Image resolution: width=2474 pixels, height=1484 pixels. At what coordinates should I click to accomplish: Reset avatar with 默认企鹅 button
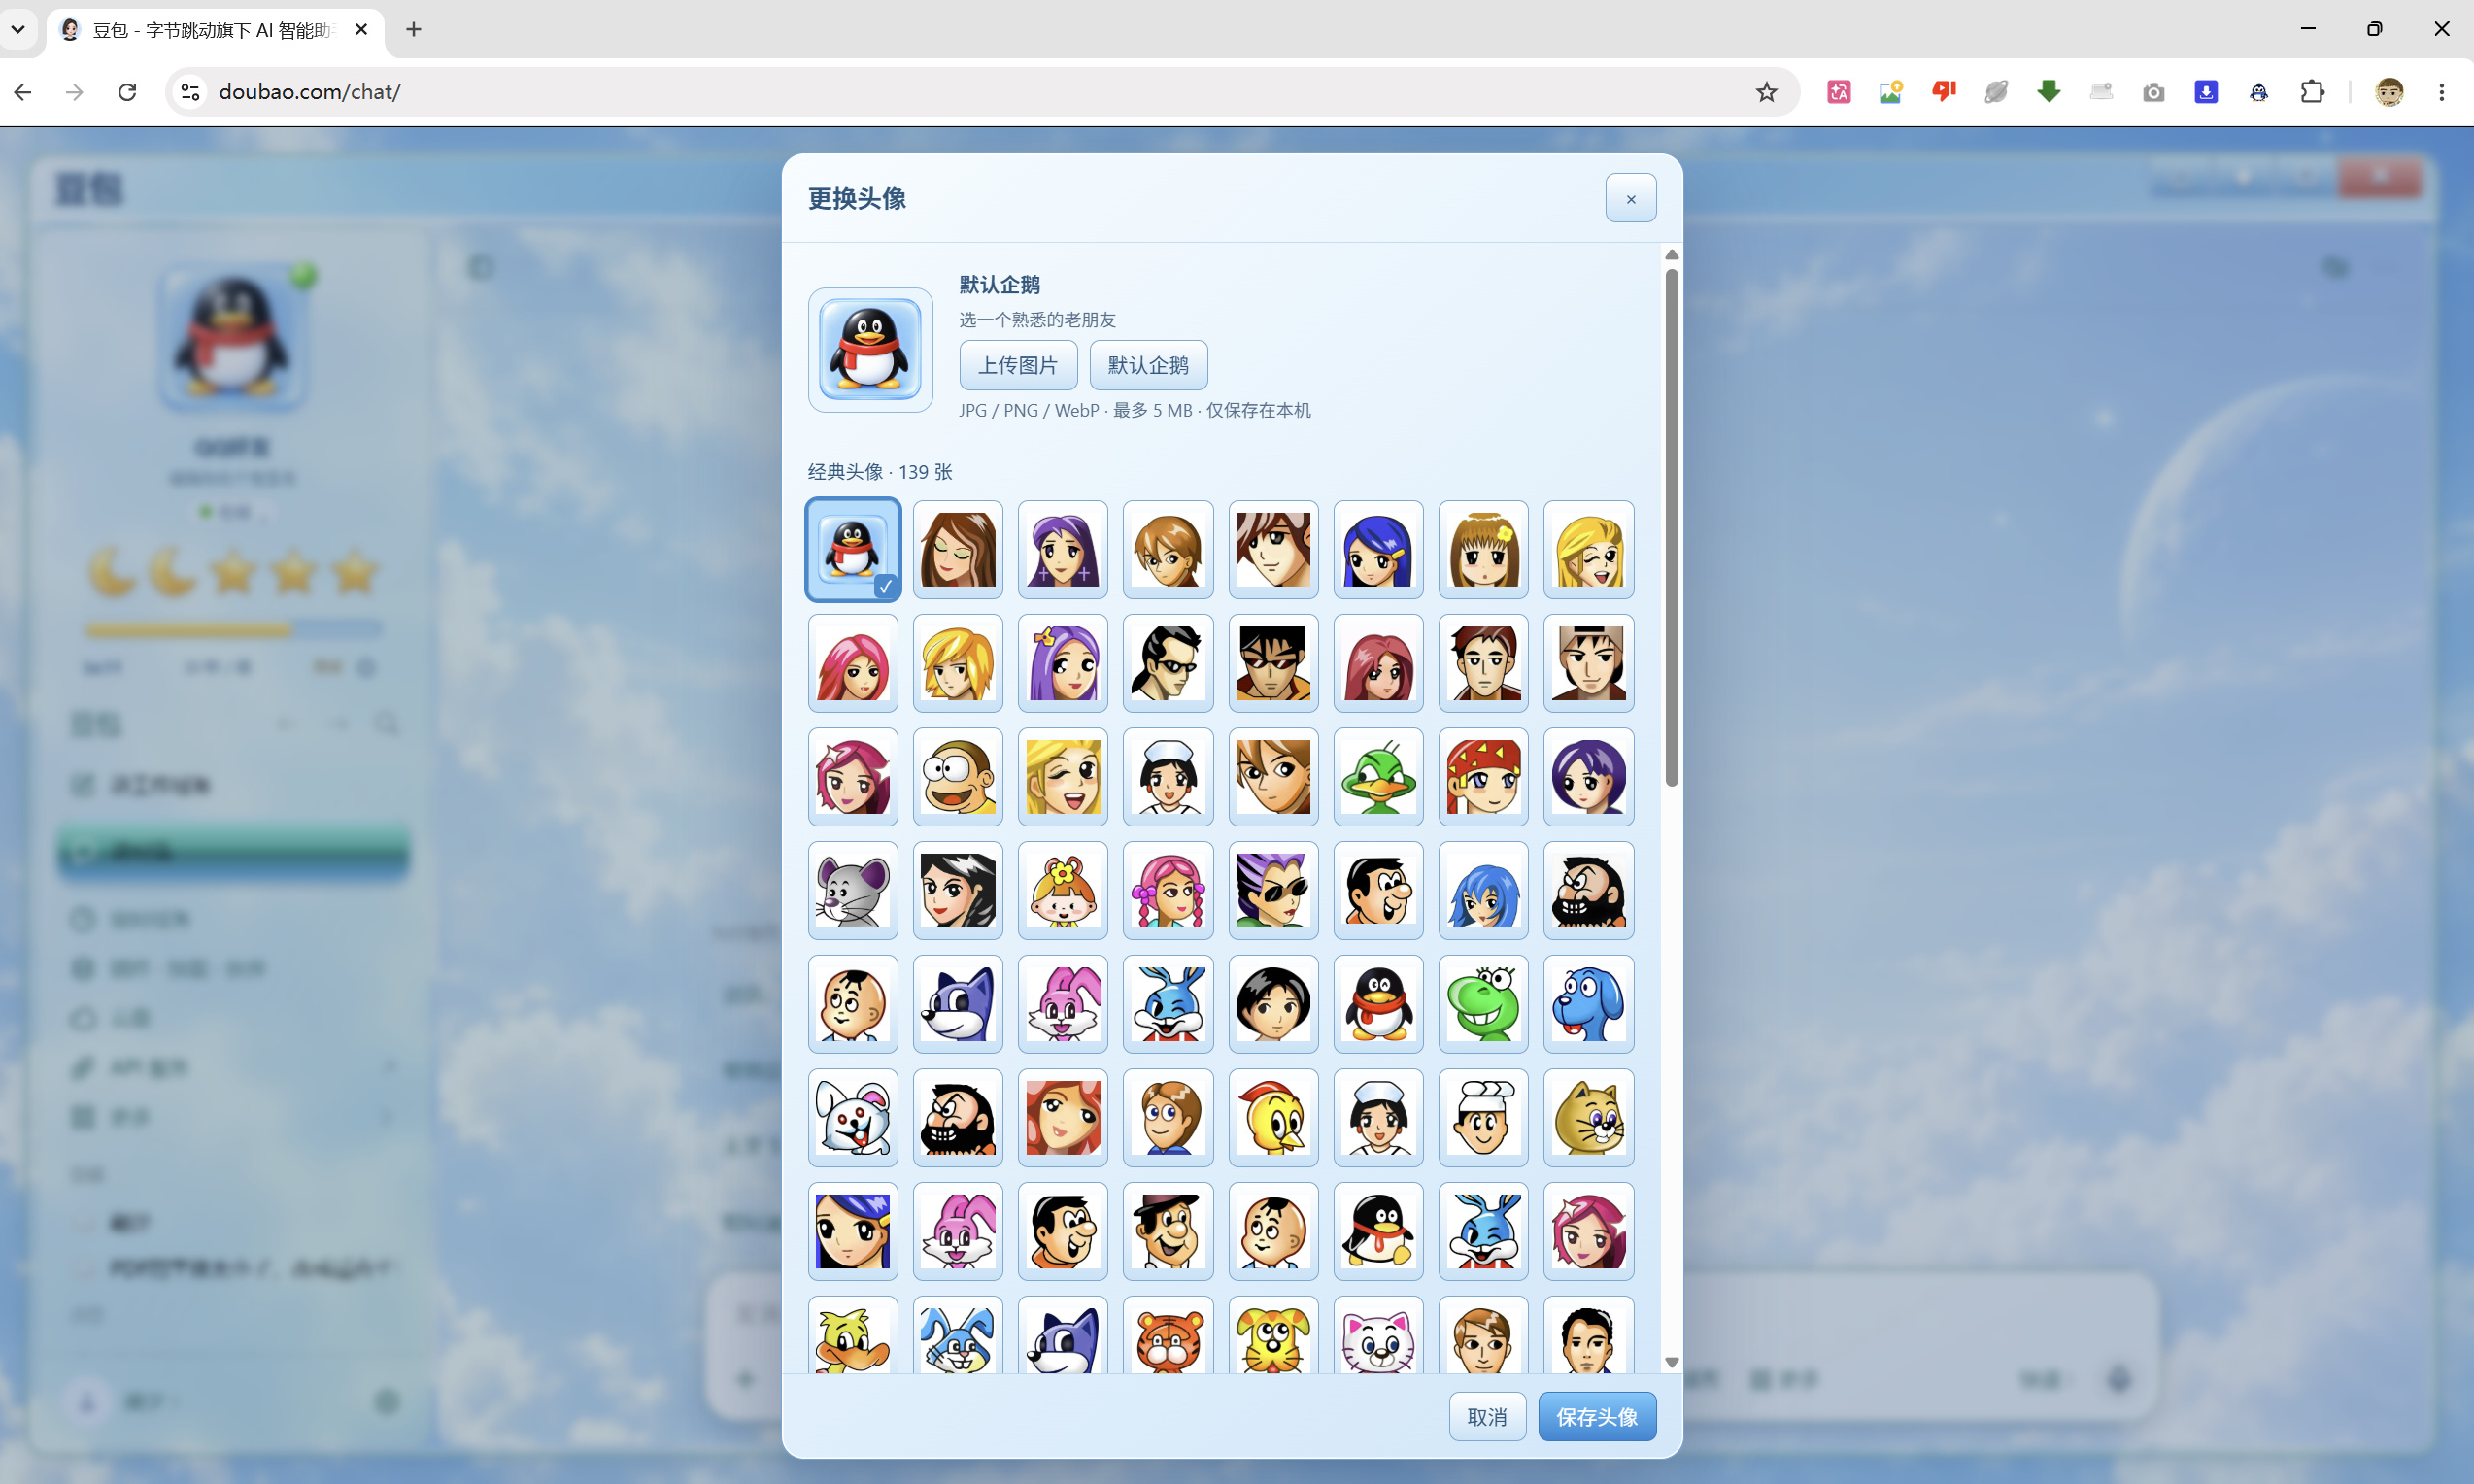[x=1148, y=365]
